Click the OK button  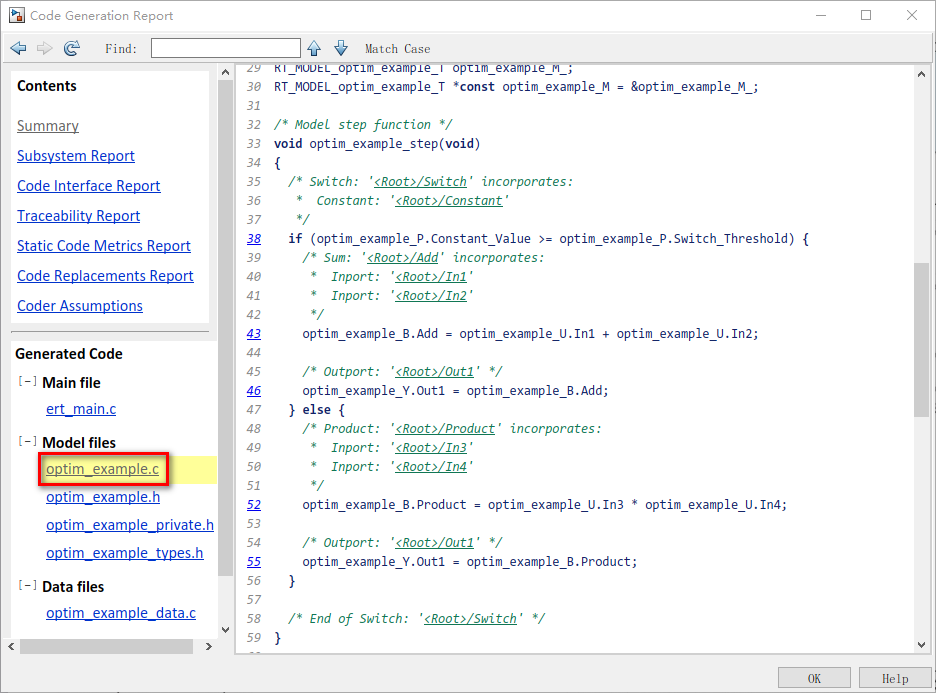pyautogui.click(x=814, y=678)
